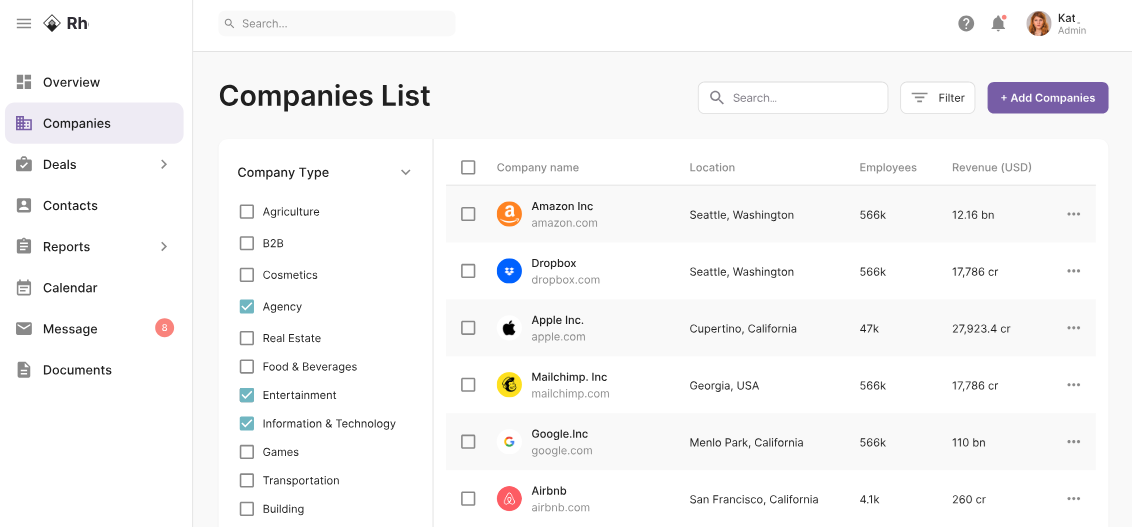Open the hamburger menu icon
1132x527 pixels.
(24, 23)
